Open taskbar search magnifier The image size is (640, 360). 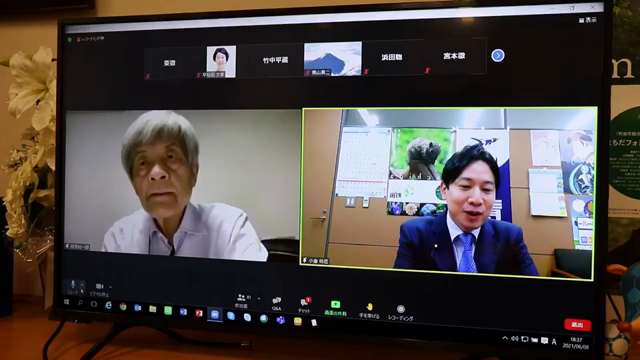(x=80, y=303)
